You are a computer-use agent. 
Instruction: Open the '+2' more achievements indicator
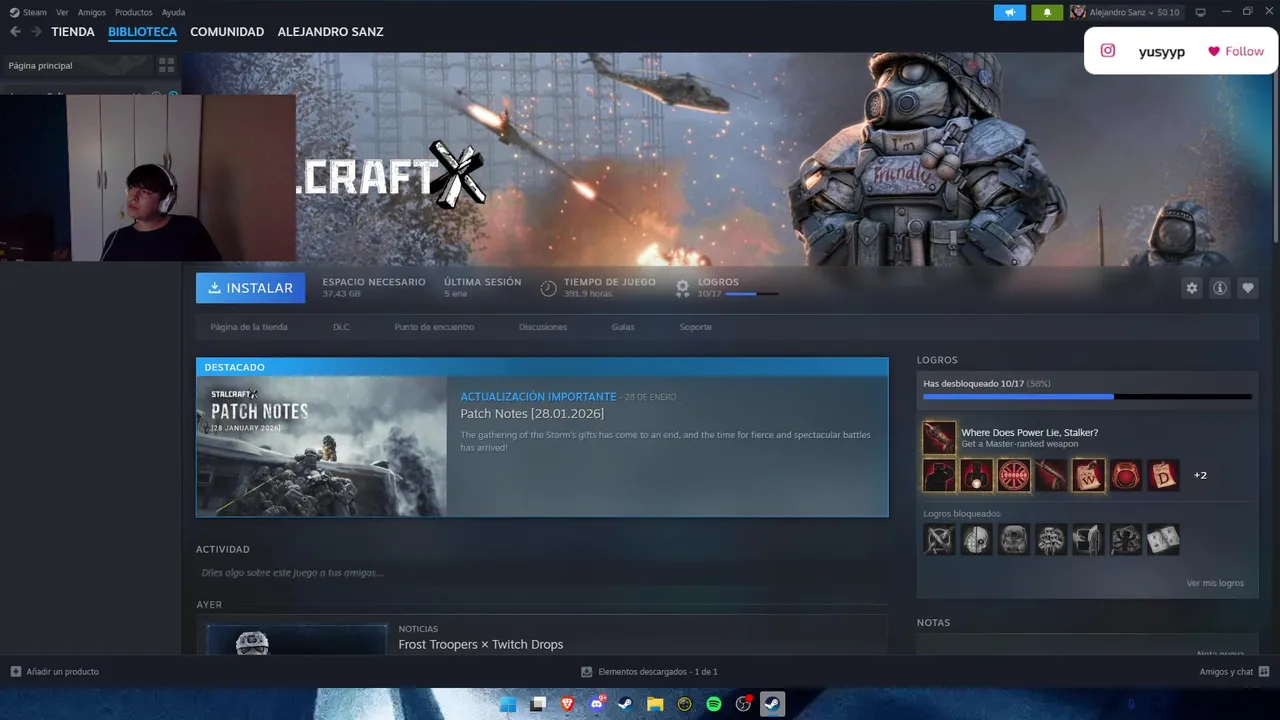point(1200,476)
